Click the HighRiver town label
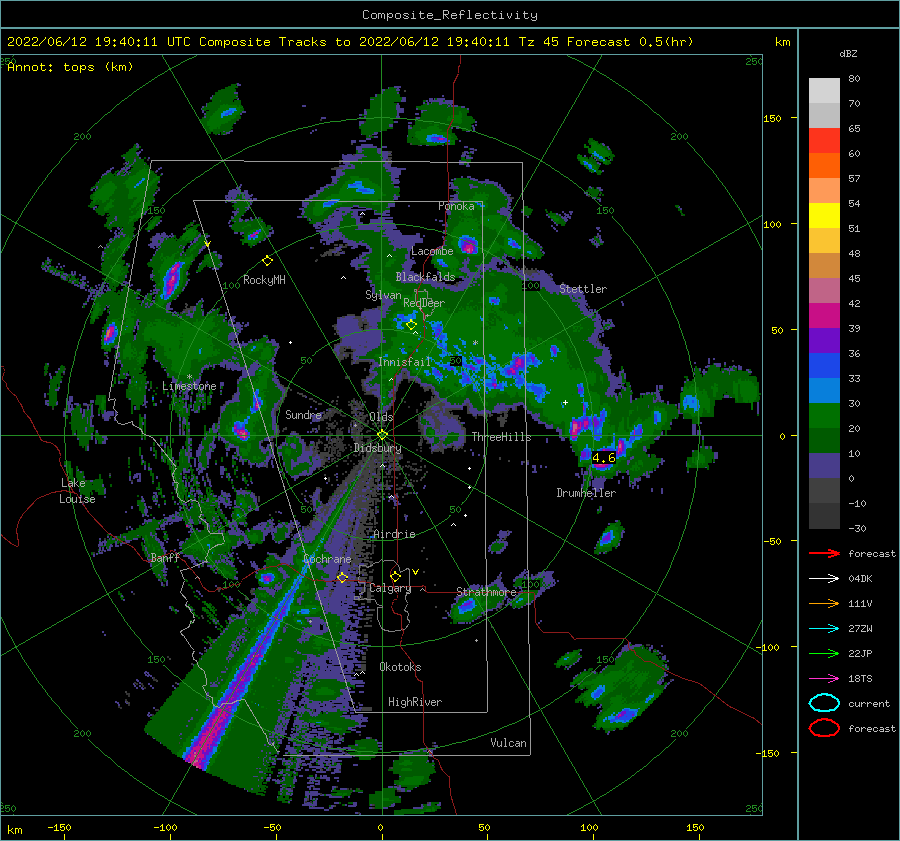 [x=415, y=702]
